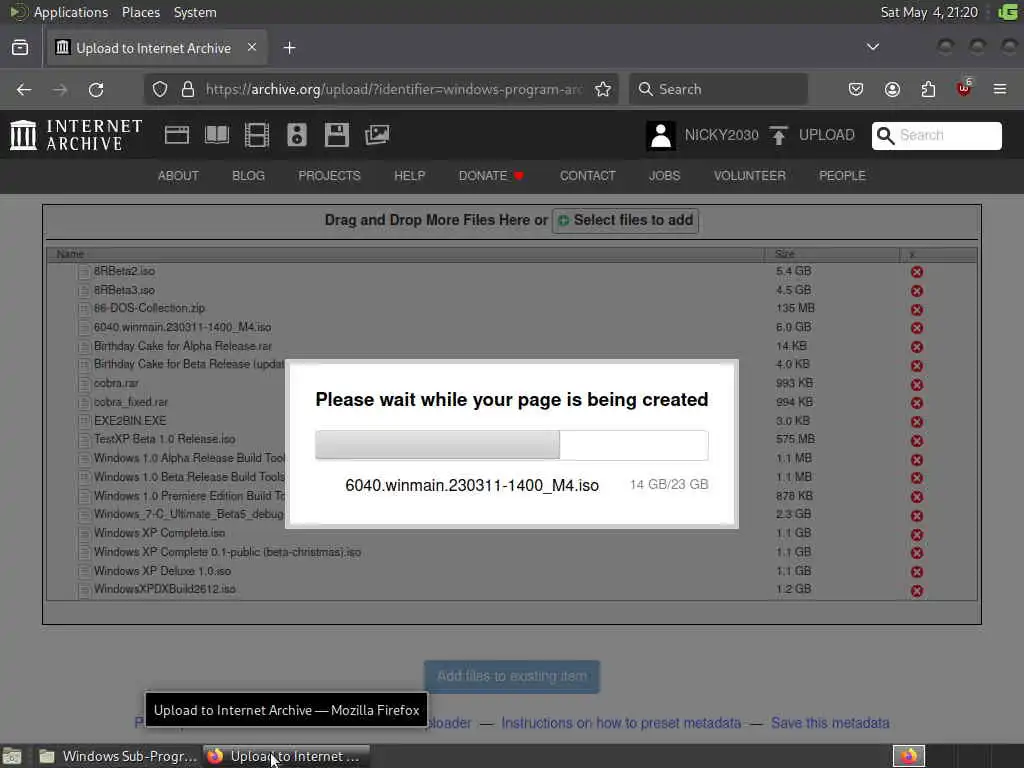Open Instructions on how to preset metadata
The width and height of the screenshot is (1024, 768).
click(x=621, y=723)
